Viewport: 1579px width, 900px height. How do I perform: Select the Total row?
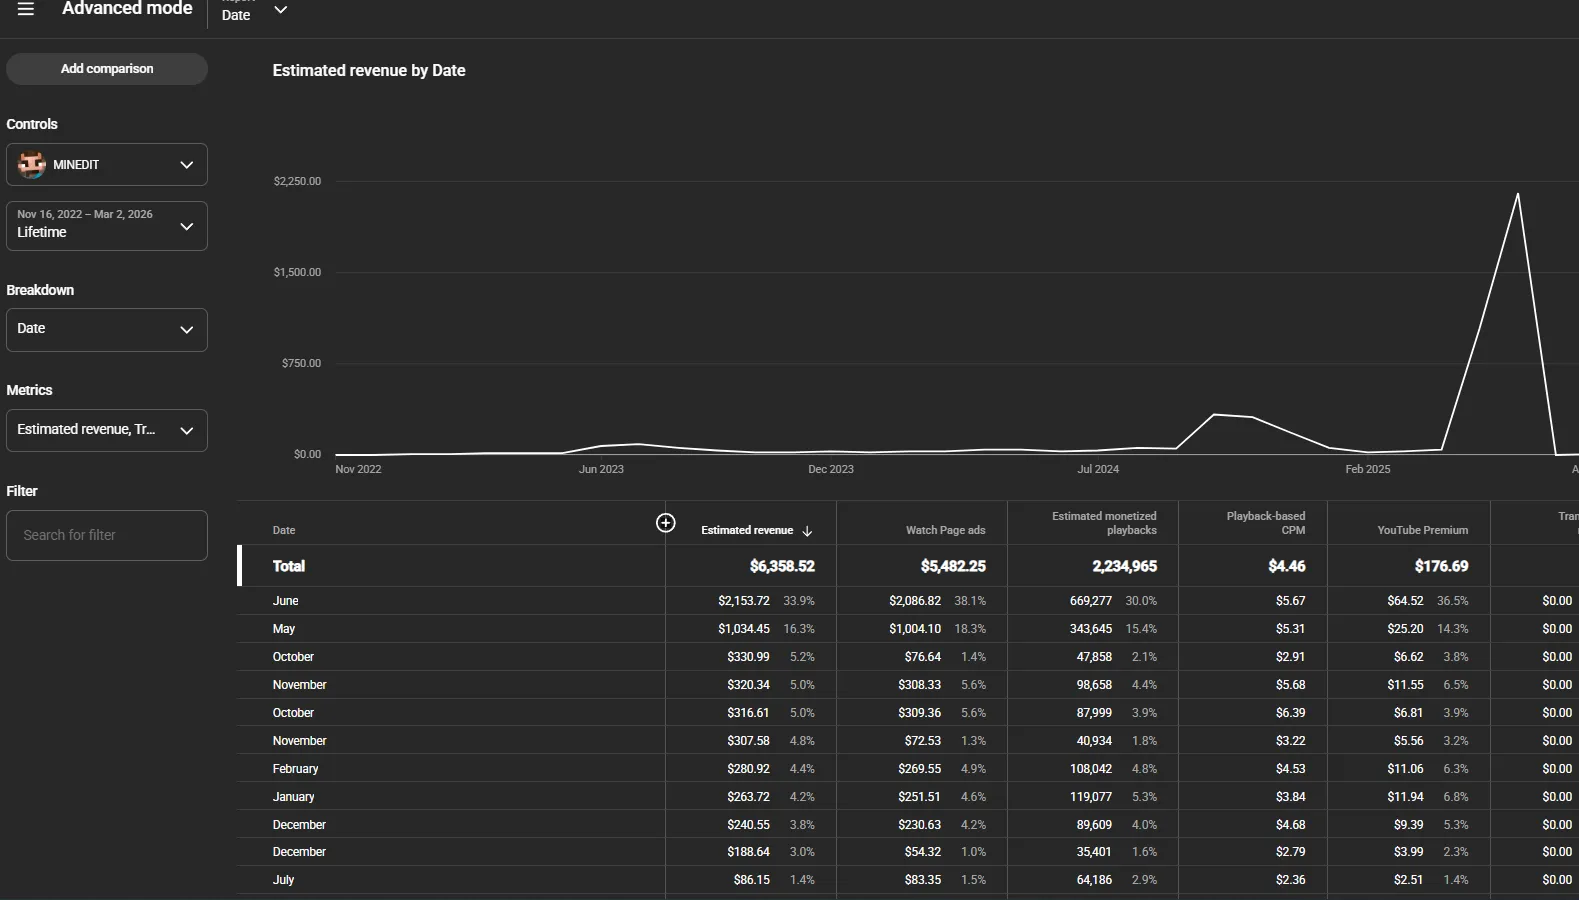908,566
